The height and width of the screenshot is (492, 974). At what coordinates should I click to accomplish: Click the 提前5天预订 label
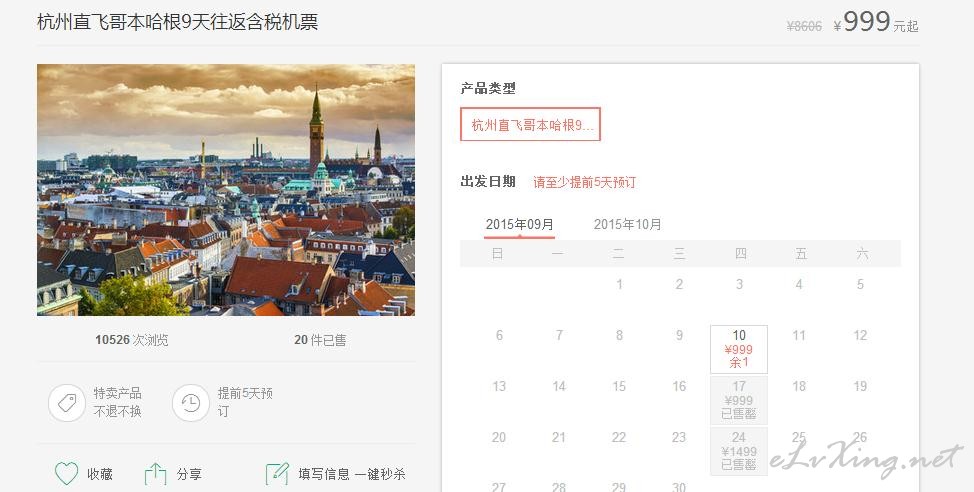coord(245,403)
